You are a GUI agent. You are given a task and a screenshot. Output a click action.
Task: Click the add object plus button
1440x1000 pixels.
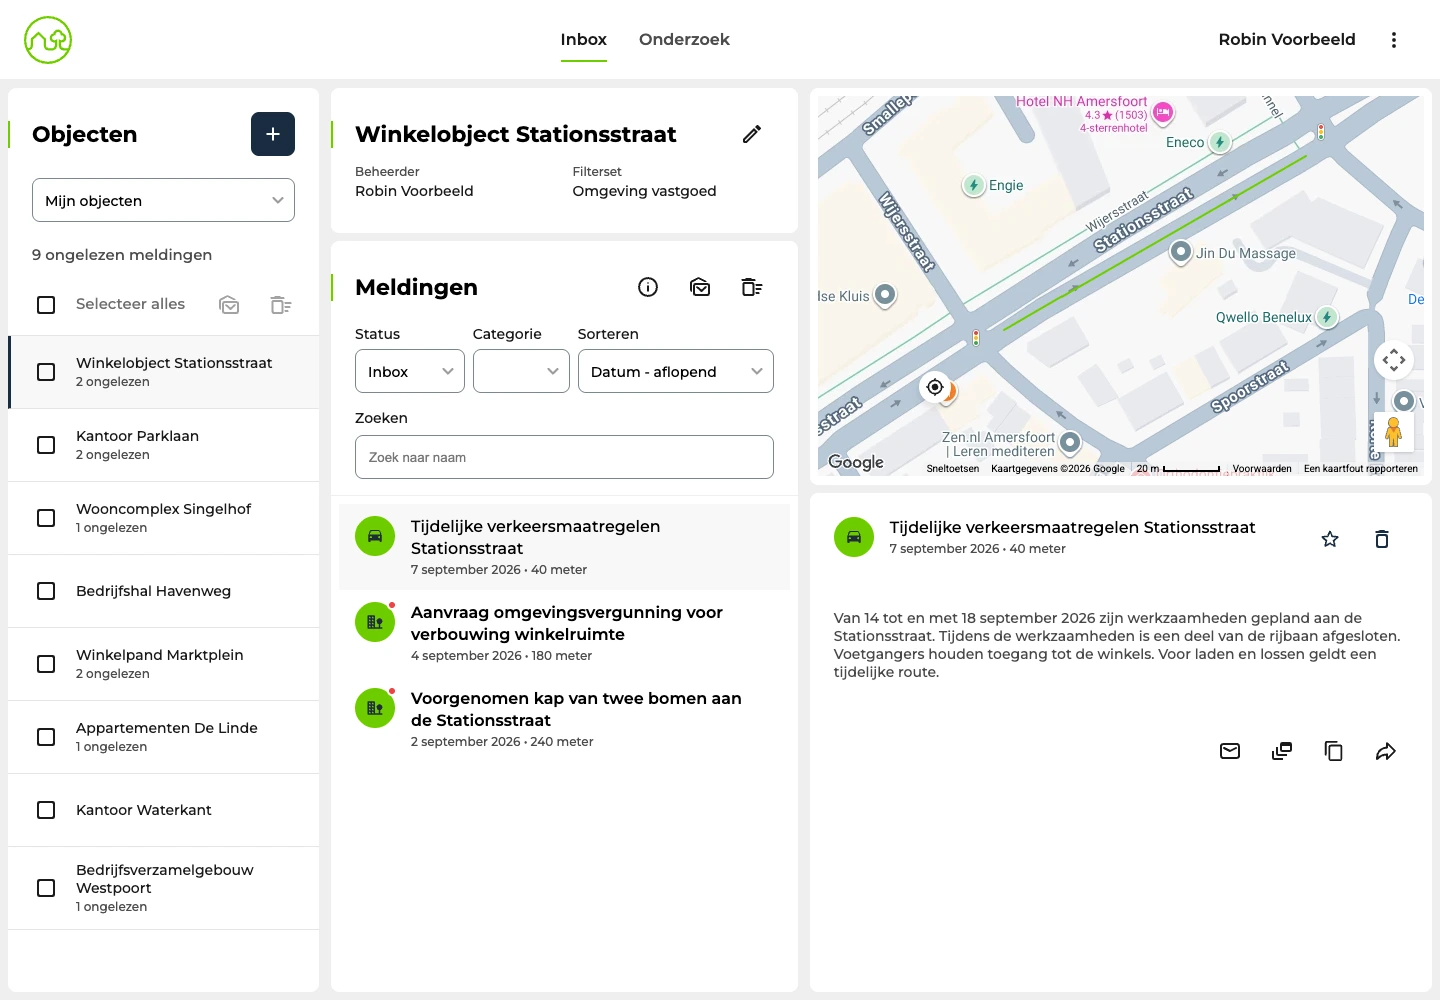[273, 134]
